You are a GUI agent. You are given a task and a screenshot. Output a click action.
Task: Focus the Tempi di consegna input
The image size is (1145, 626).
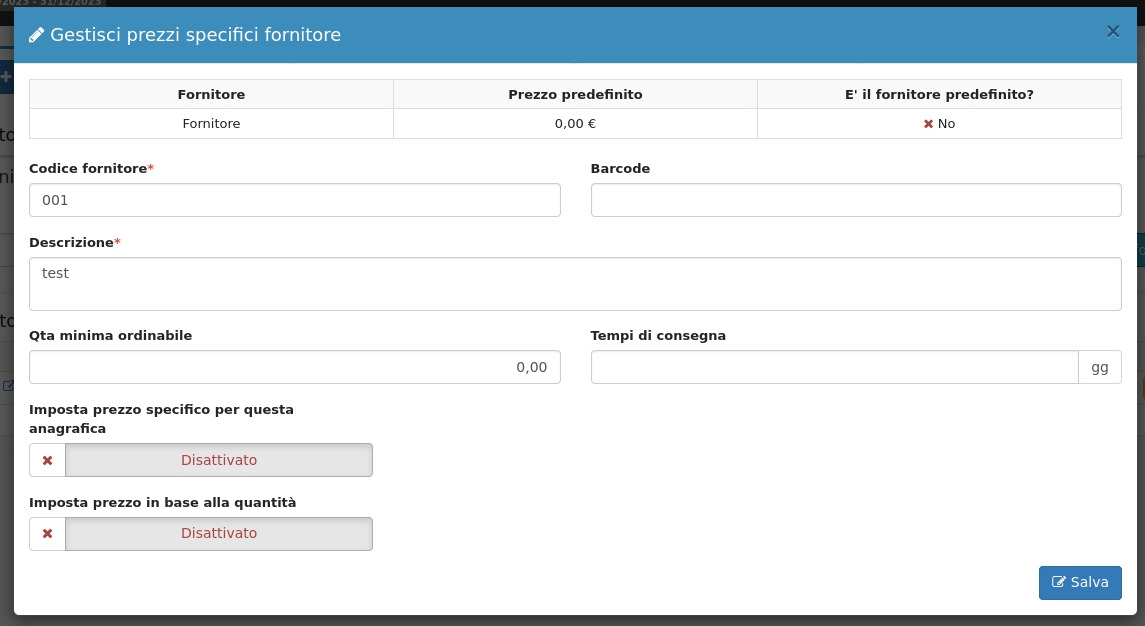[834, 367]
